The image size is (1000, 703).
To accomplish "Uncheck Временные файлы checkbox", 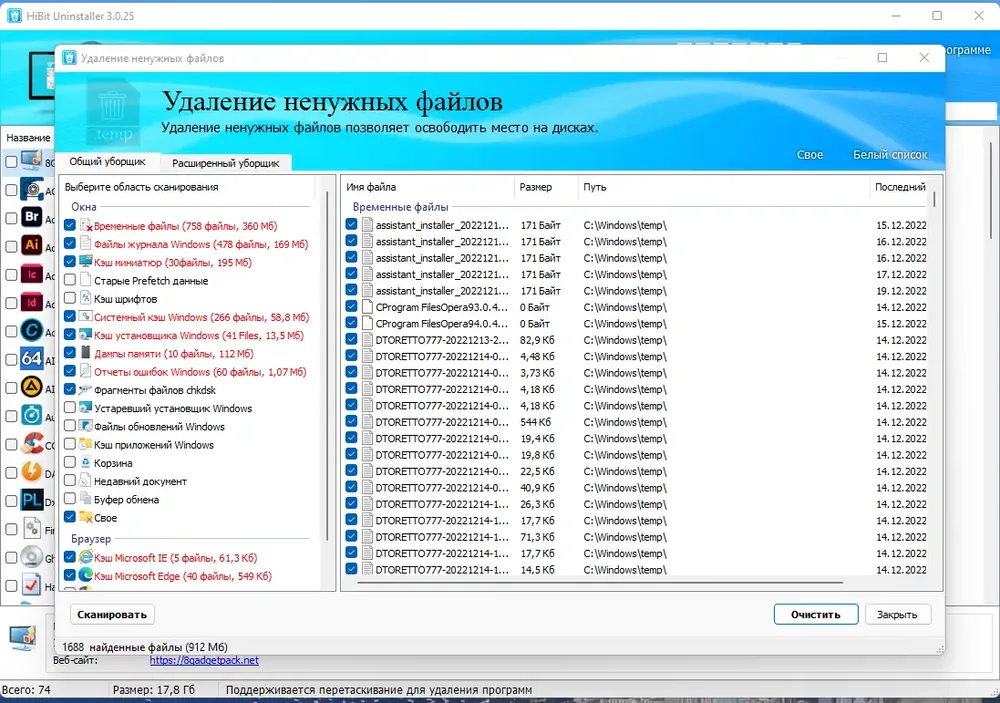I will tap(70, 225).
